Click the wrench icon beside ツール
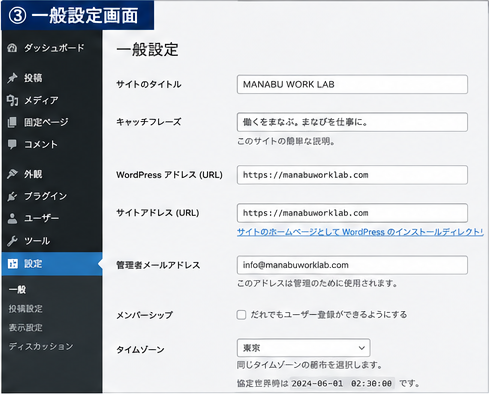The height and width of the screenshot is (394, 489). pos(12,241)
